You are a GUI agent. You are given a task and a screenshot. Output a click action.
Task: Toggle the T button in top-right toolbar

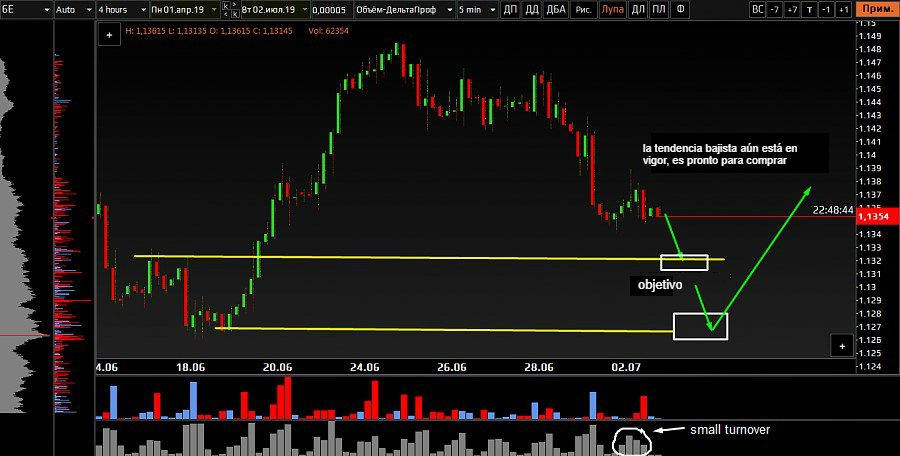[810, 9]
